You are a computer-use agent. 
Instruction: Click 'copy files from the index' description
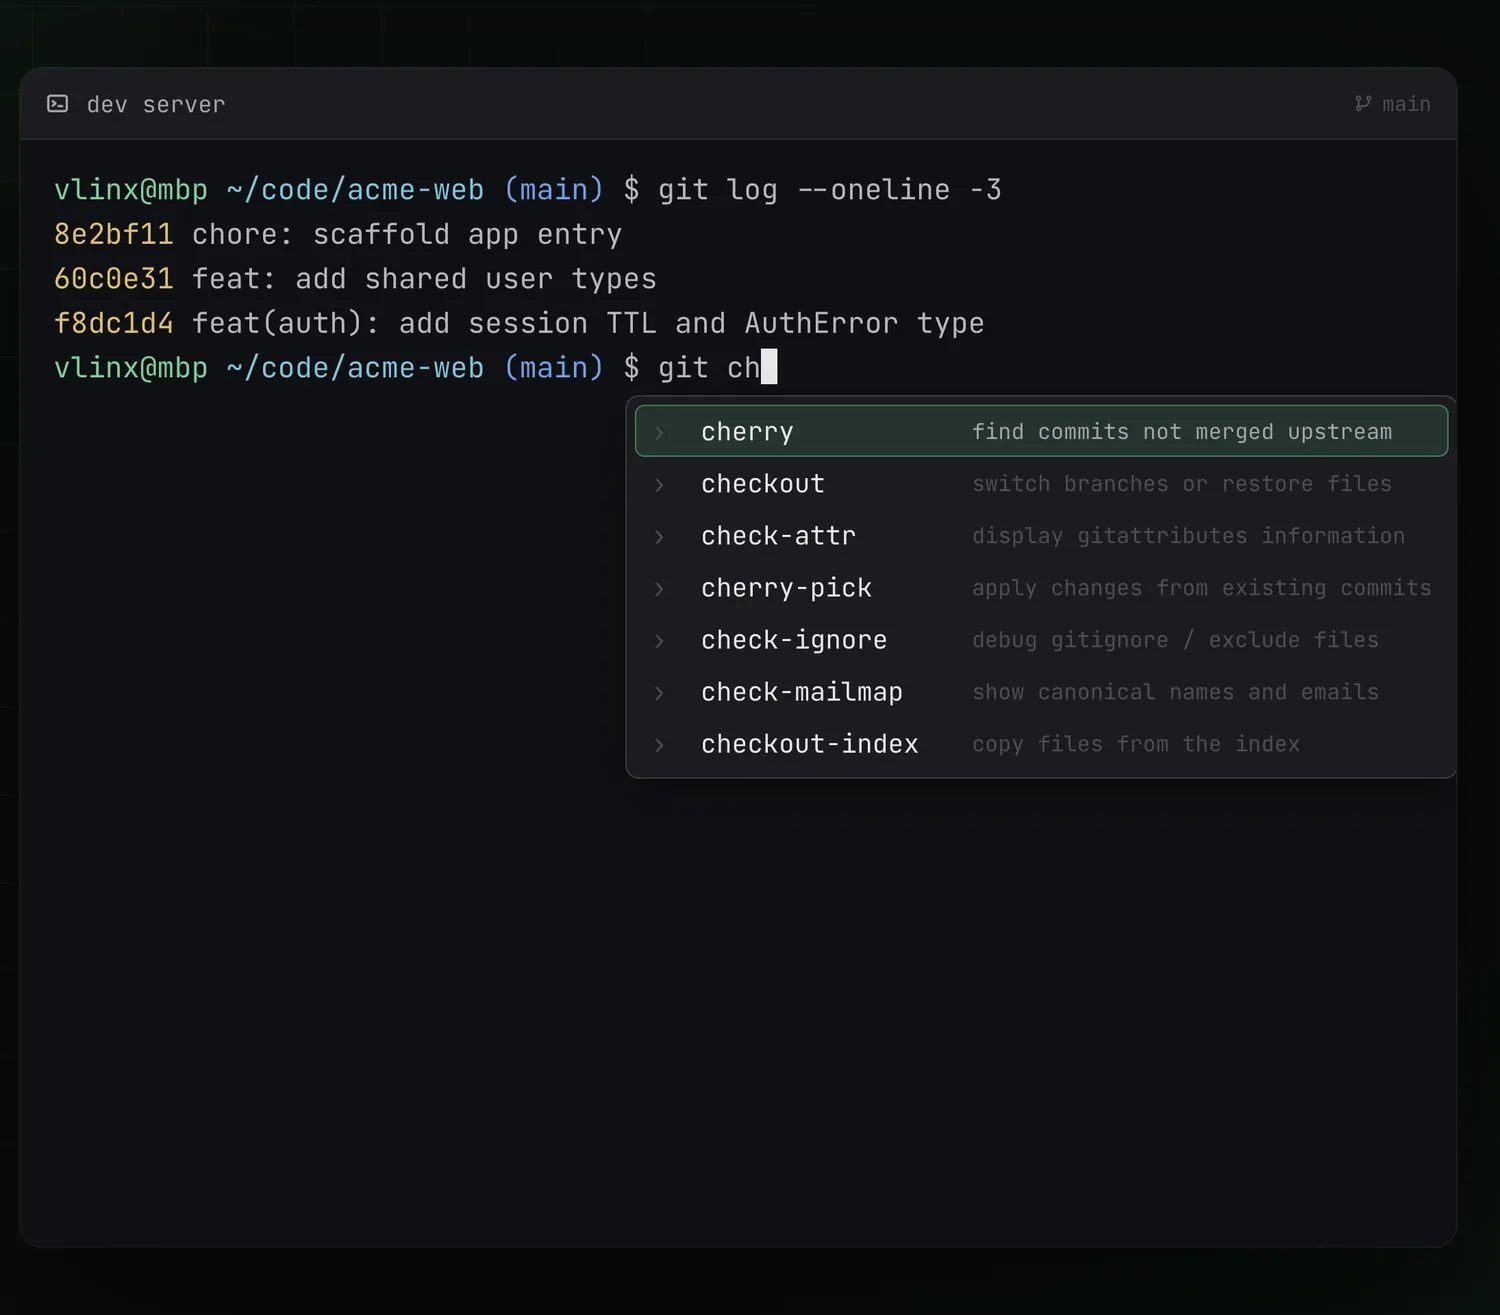click(x=1136, y=744)
